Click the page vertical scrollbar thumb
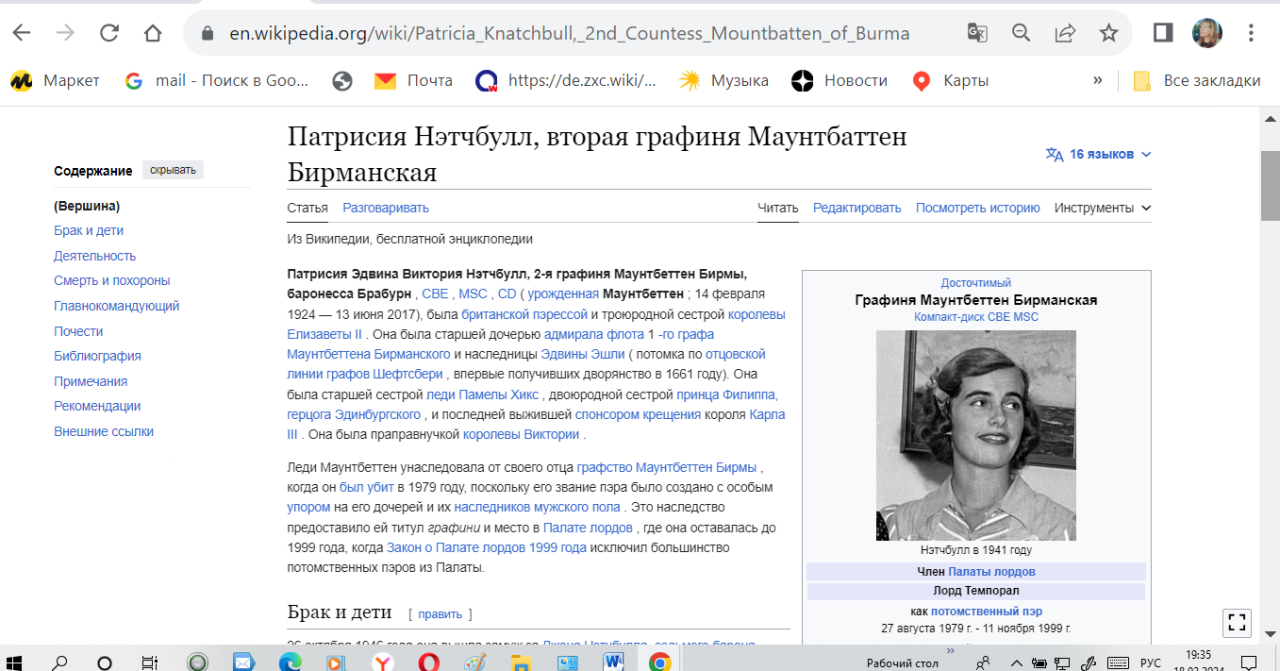 click(1270, 185)
